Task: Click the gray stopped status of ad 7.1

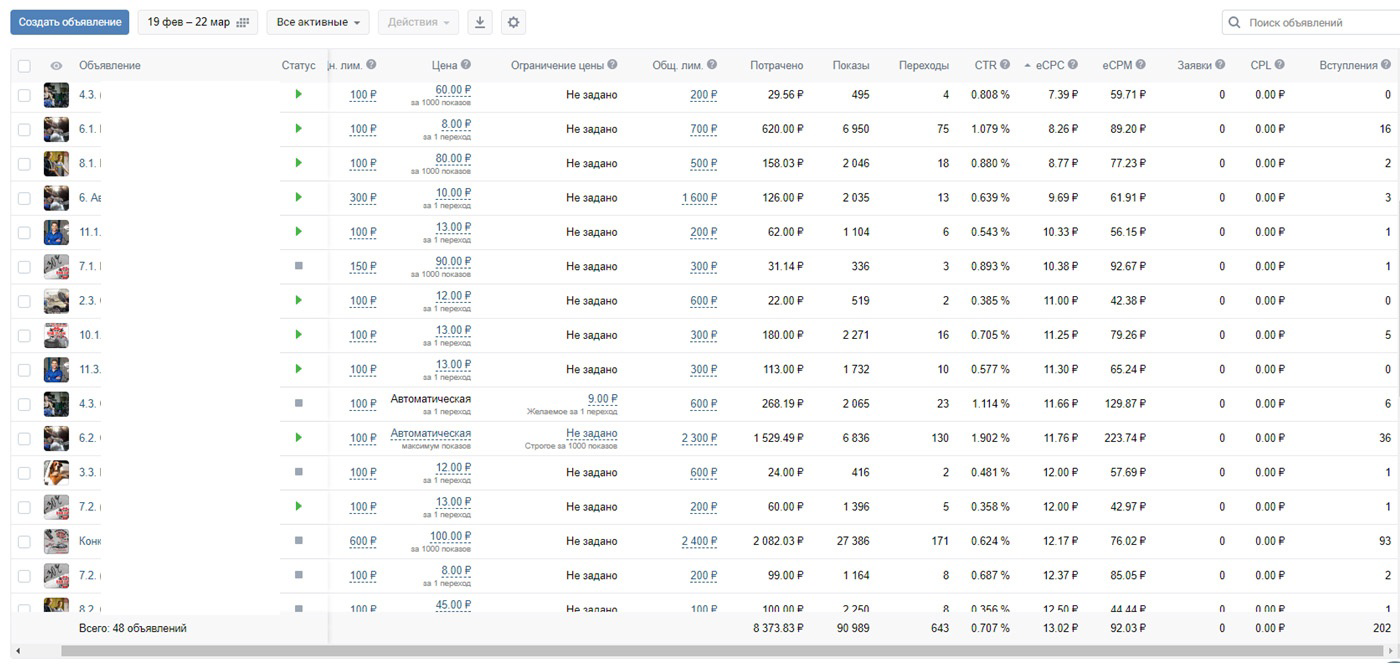Action: [x=298, y=266]
